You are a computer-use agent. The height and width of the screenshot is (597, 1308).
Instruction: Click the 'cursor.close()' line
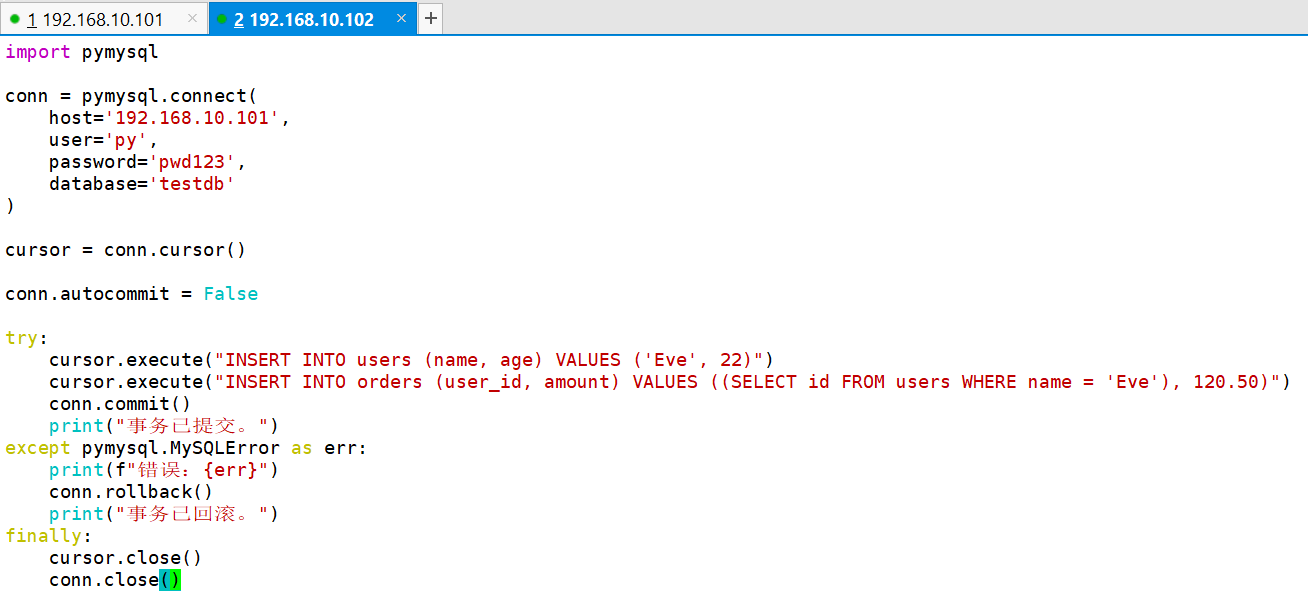tap(125, 558)
